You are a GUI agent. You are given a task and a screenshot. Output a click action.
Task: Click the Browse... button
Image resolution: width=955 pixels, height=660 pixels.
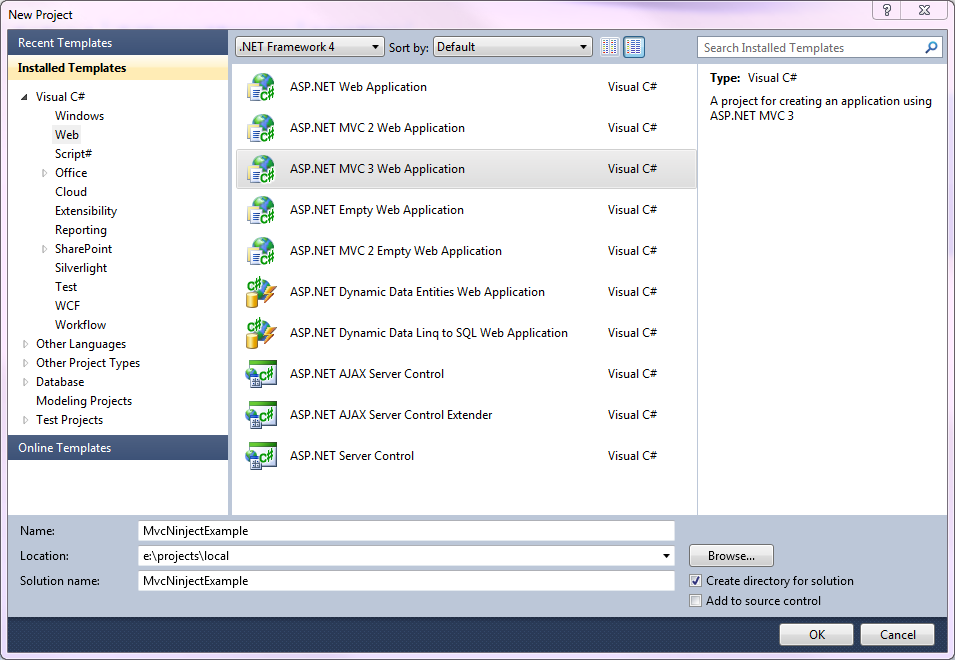point(731,556)
